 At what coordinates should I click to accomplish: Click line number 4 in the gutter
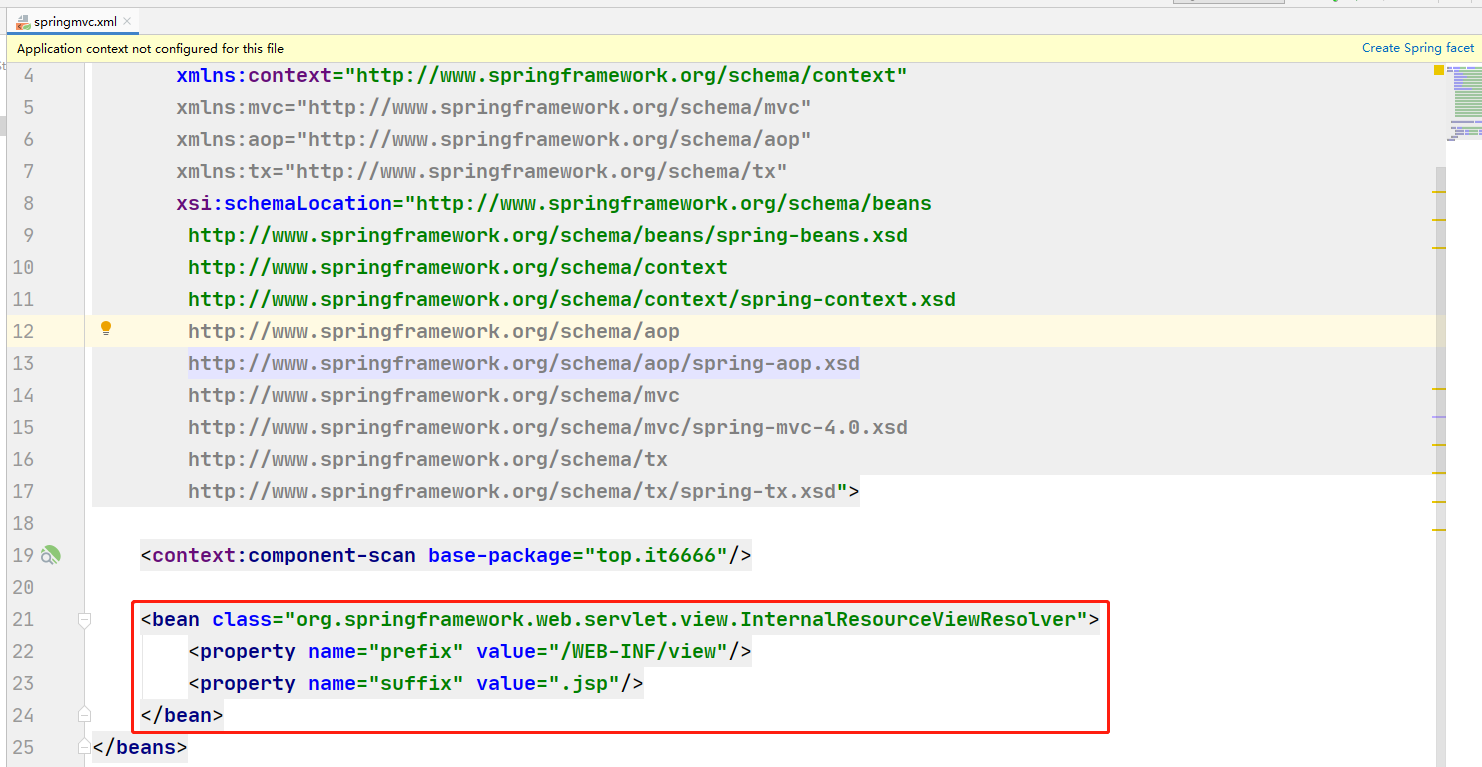(x=28, y=75)
